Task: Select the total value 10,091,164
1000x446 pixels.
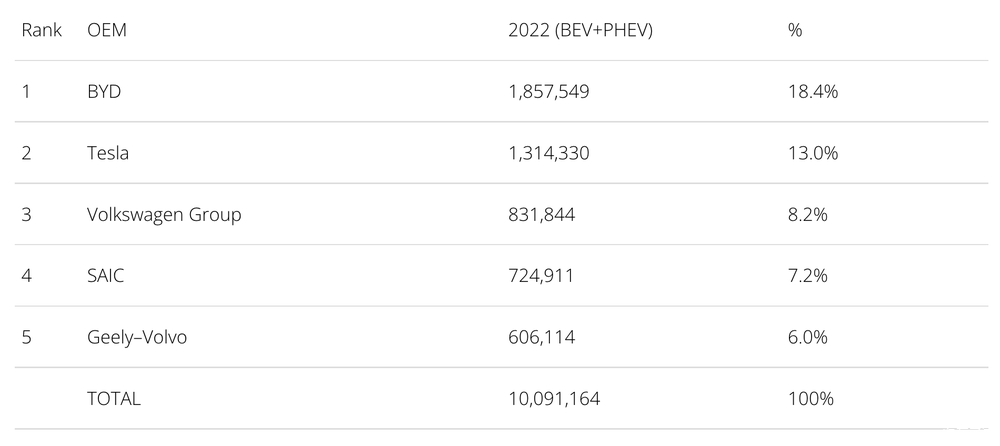Action: click(554, 398)
